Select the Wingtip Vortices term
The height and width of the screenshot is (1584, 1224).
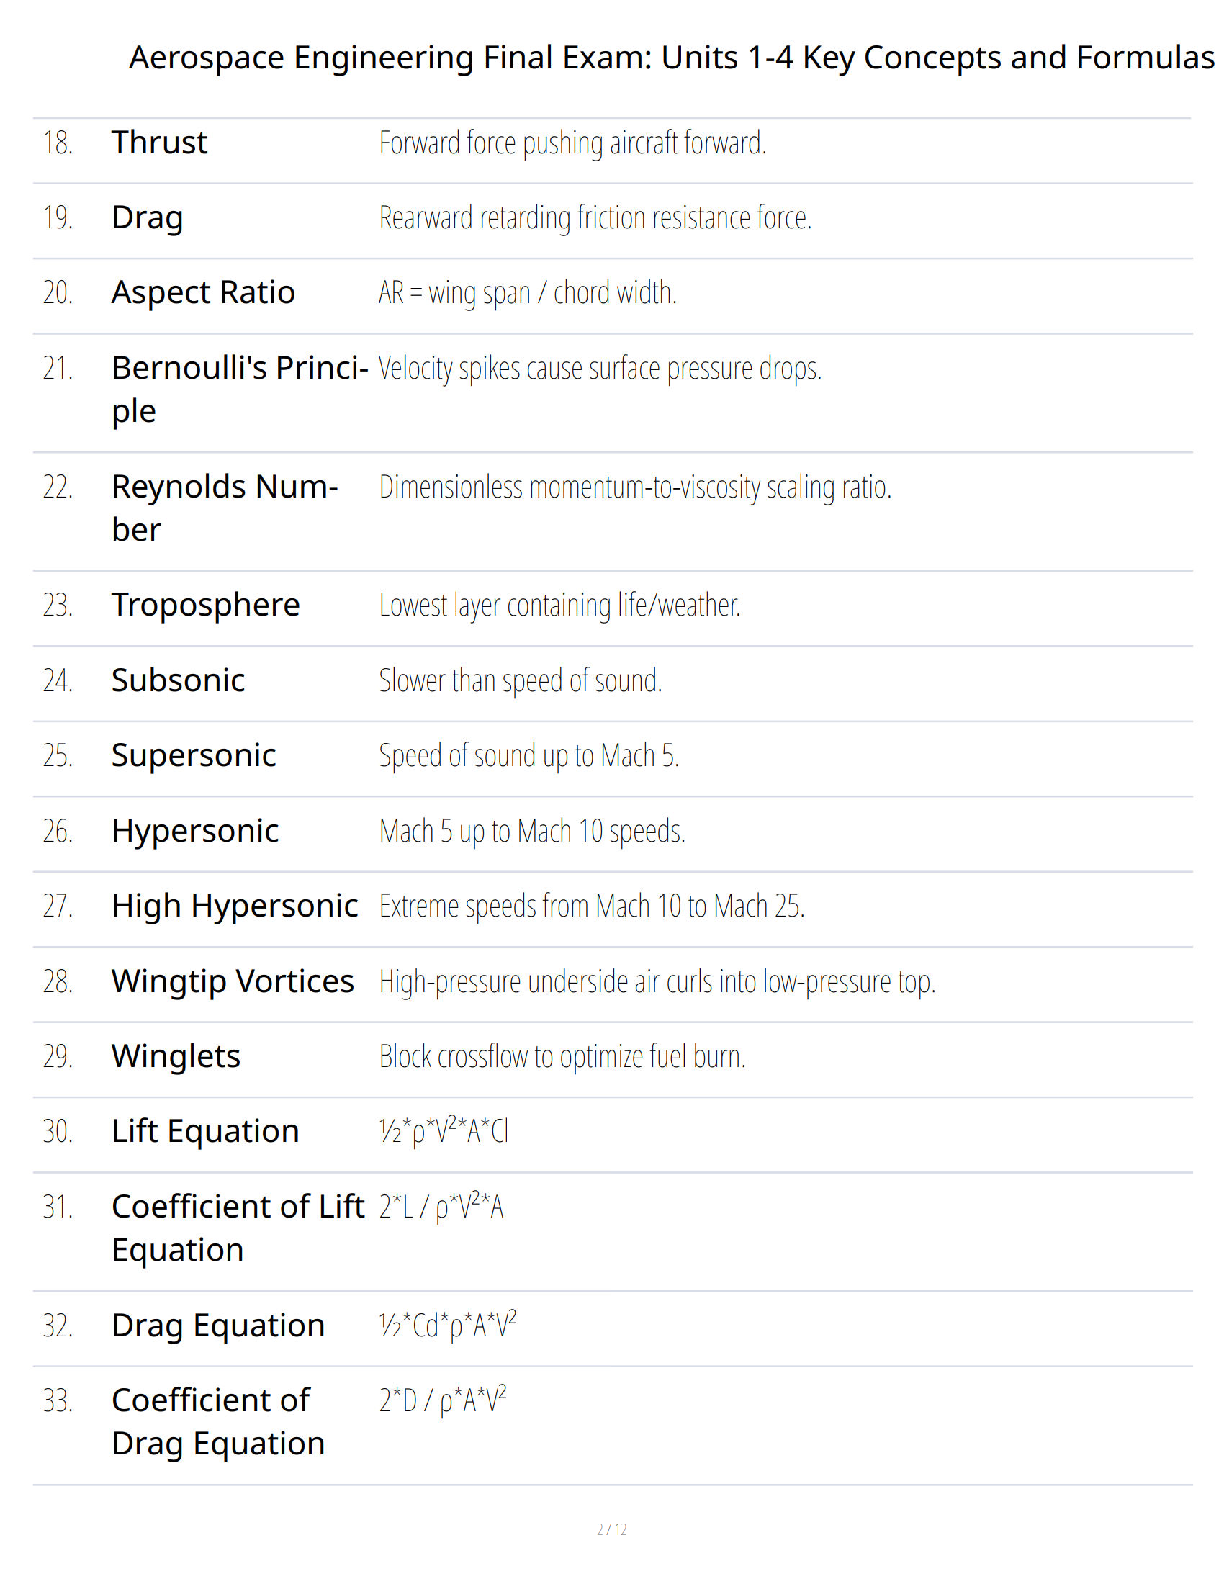pyautogui.click(x=233, y=982)
